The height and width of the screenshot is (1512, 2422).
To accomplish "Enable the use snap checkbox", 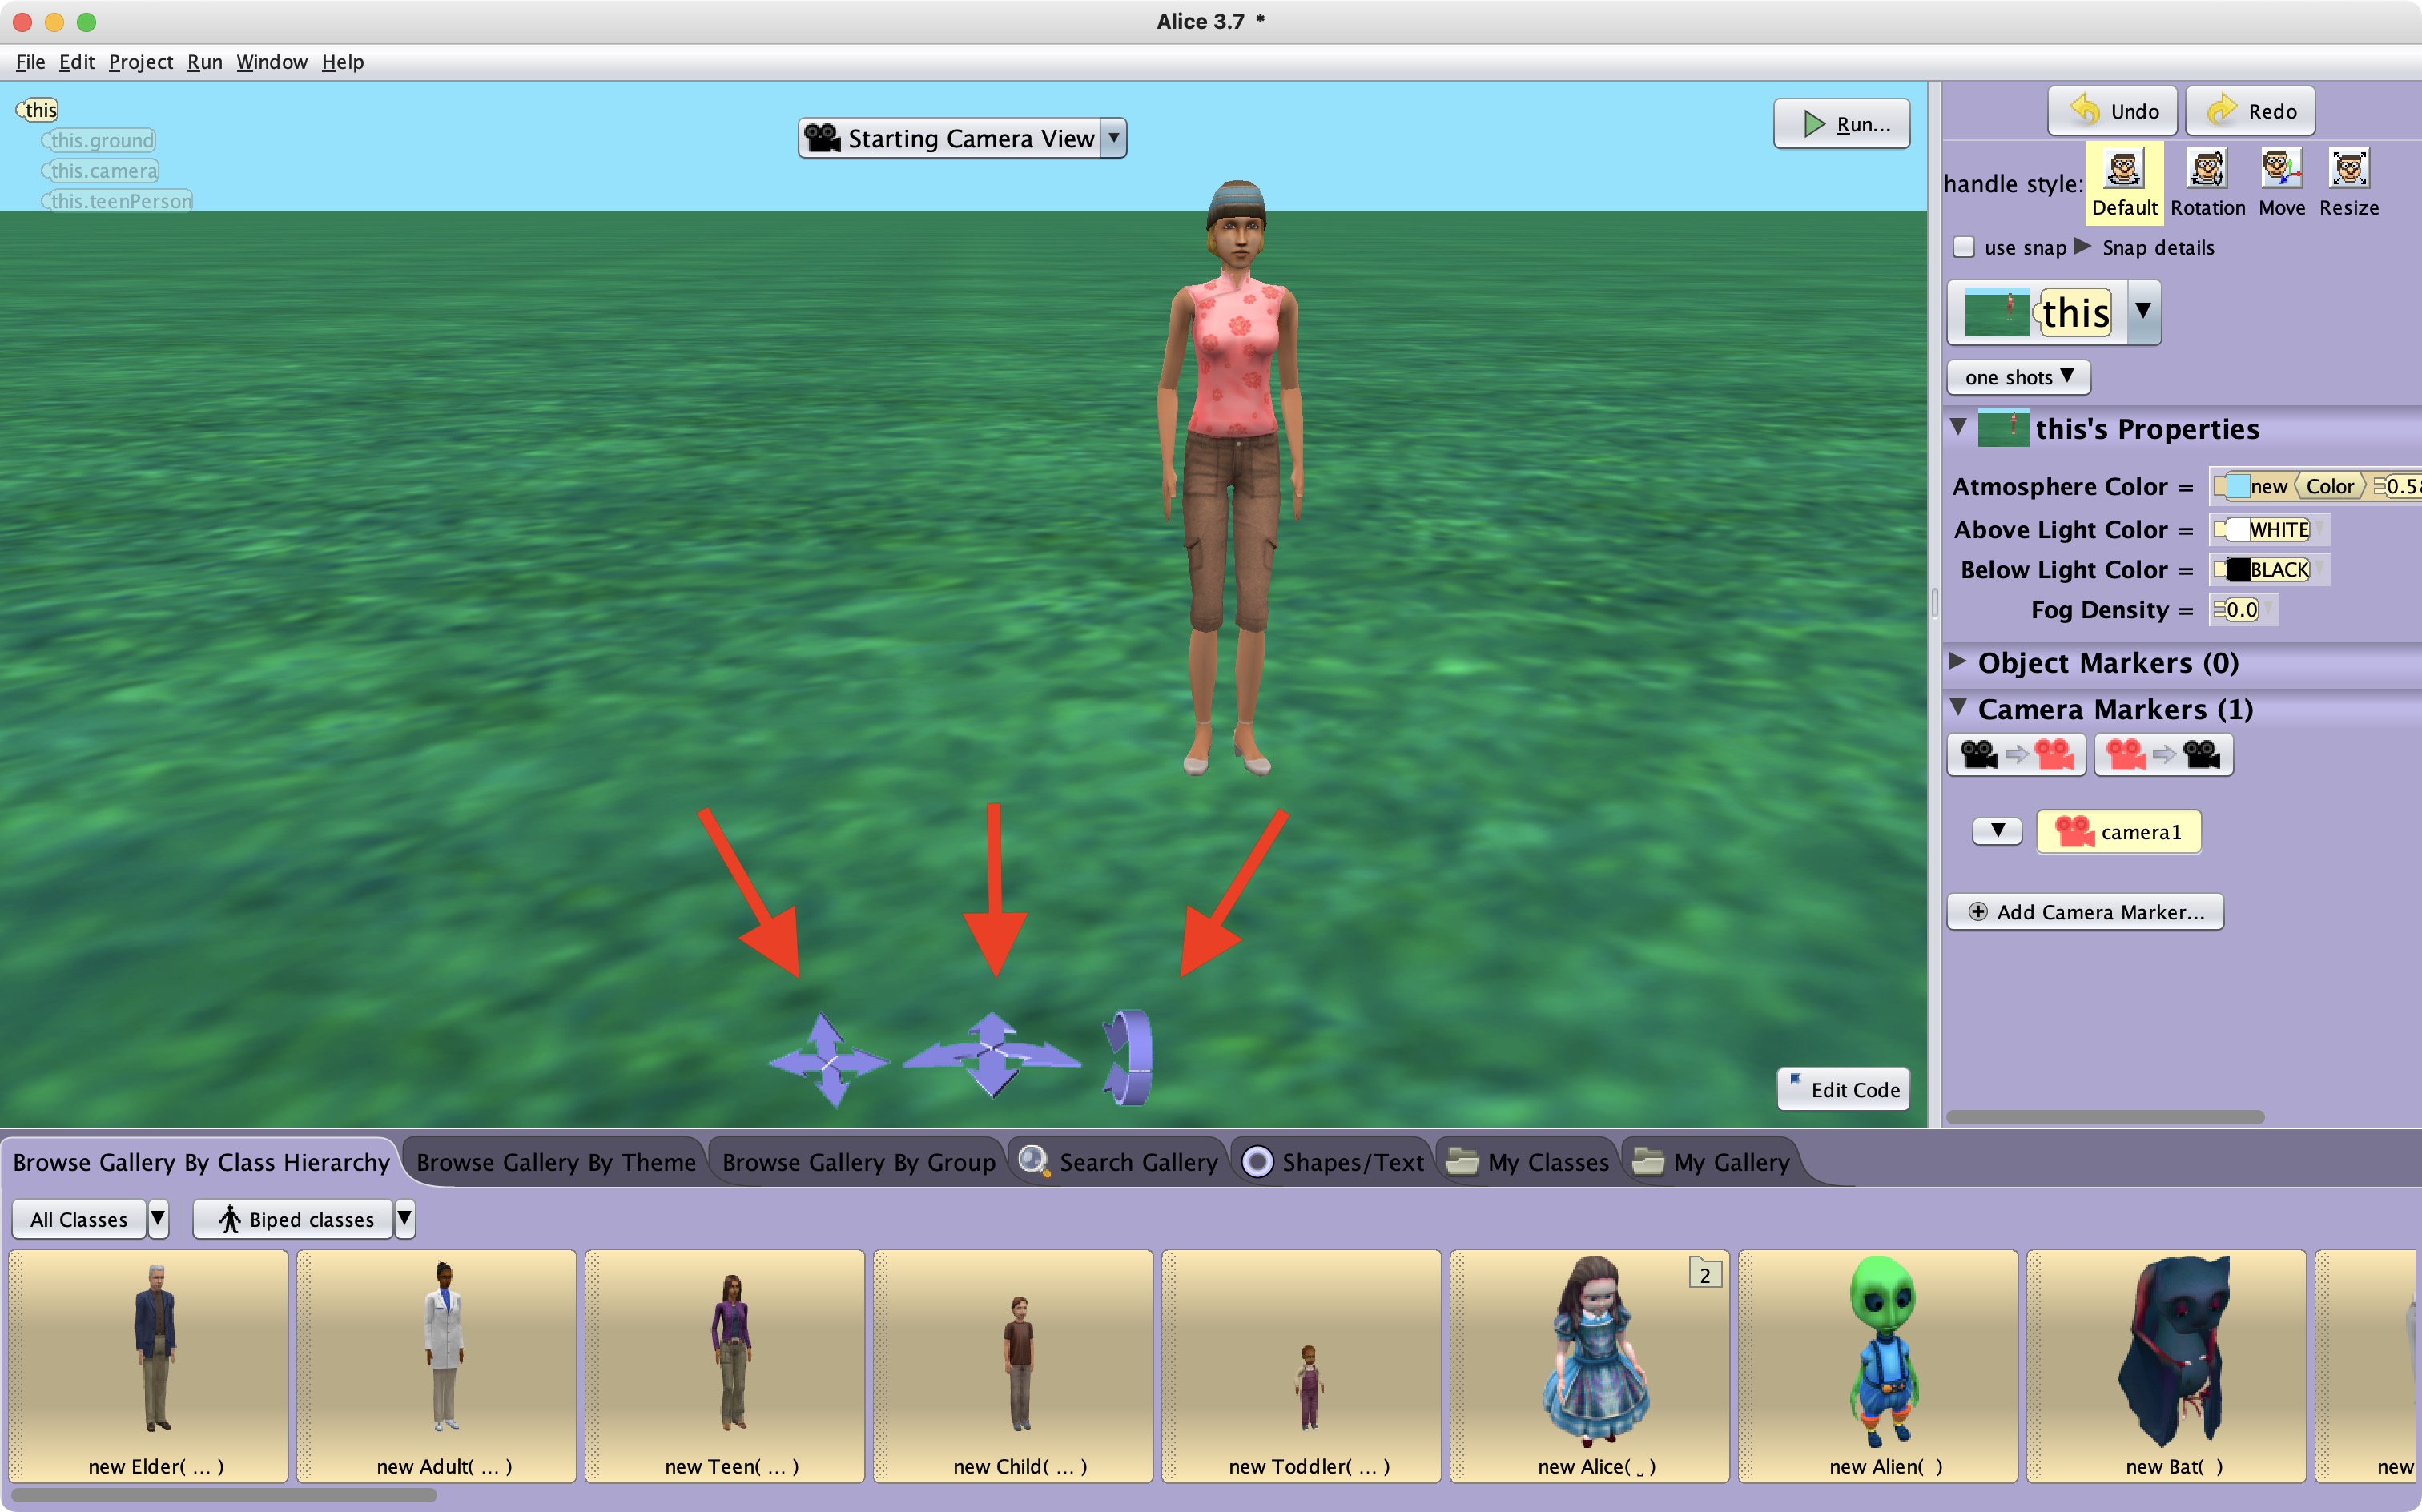I will (1963, 247).
